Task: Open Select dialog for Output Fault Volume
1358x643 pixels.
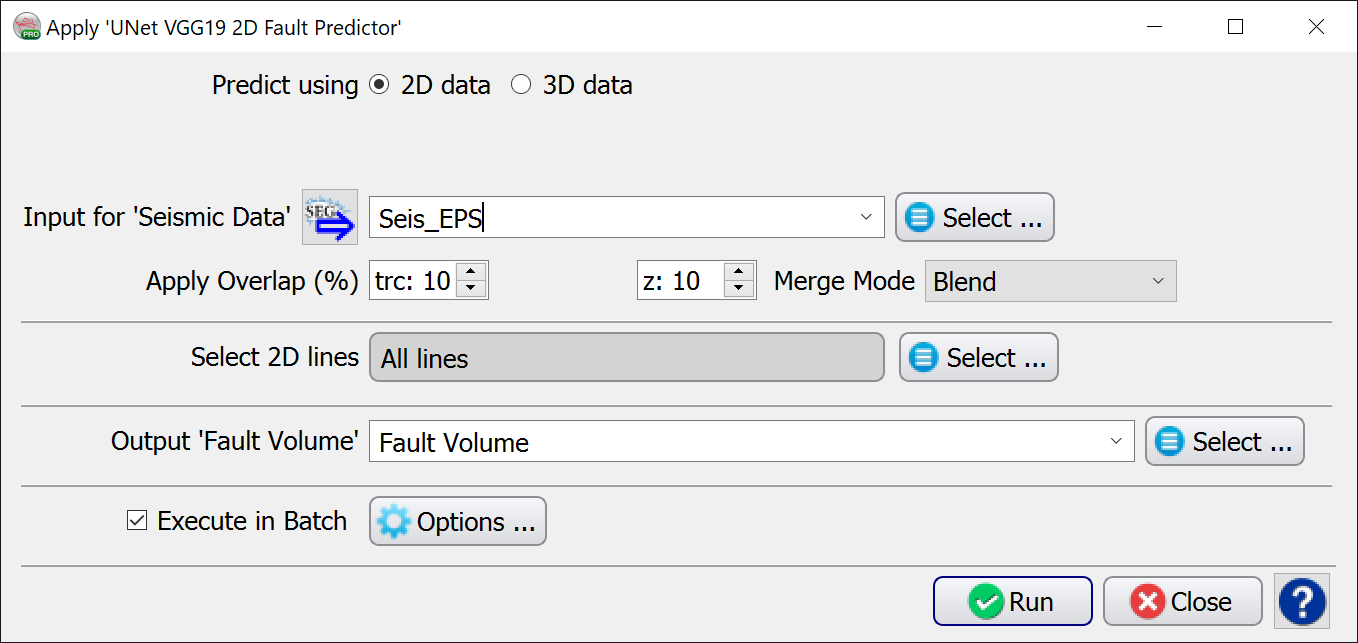Action: (x=1224, y=442)
